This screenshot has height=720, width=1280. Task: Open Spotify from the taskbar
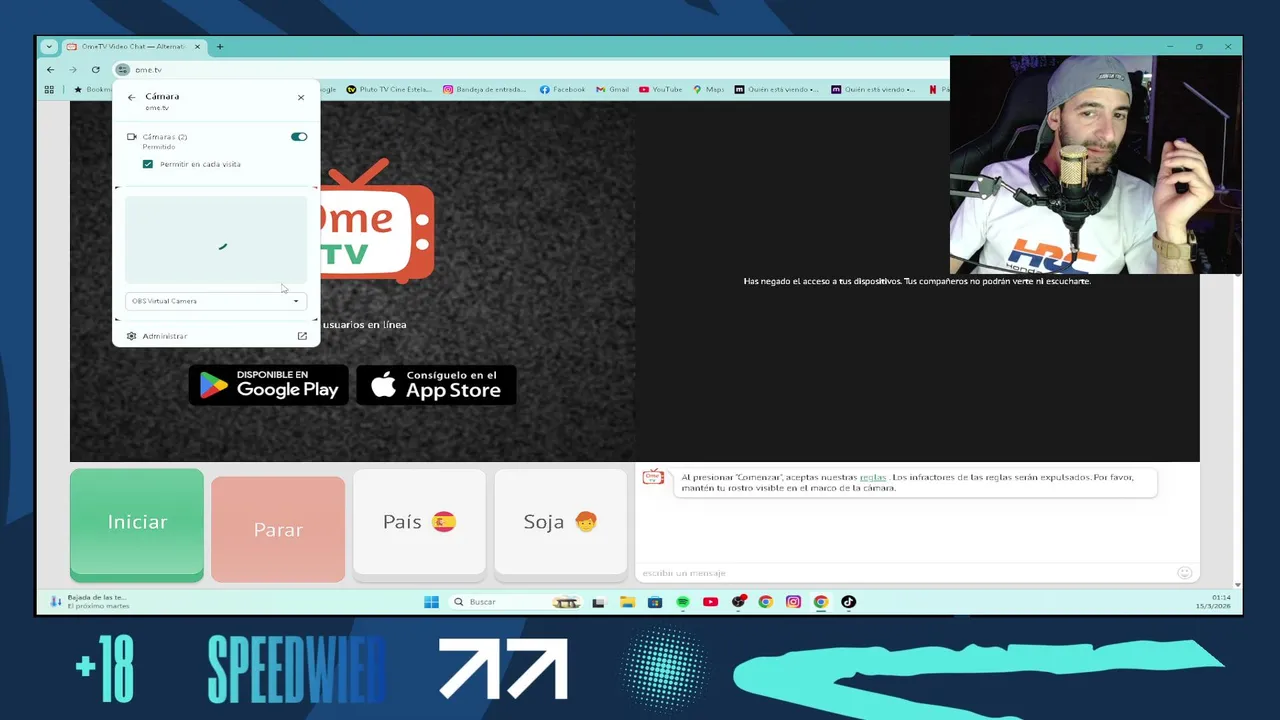tap(683, 602)
